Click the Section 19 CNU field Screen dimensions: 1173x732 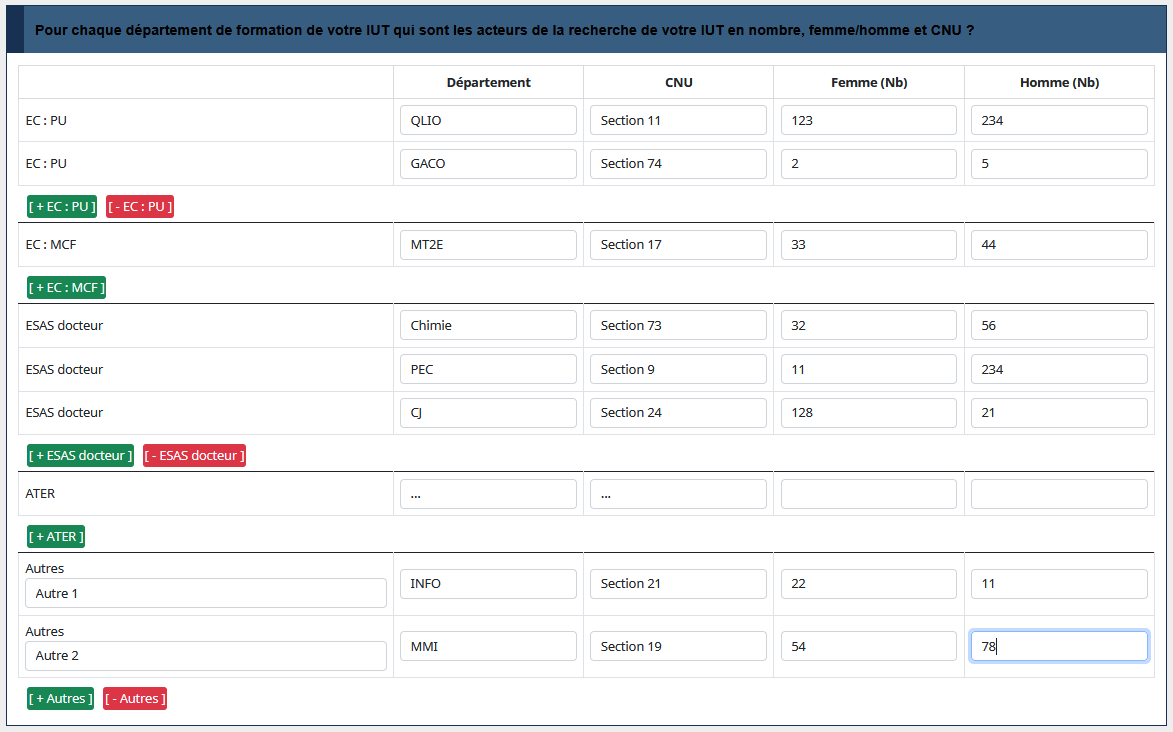tap(678, 647)
